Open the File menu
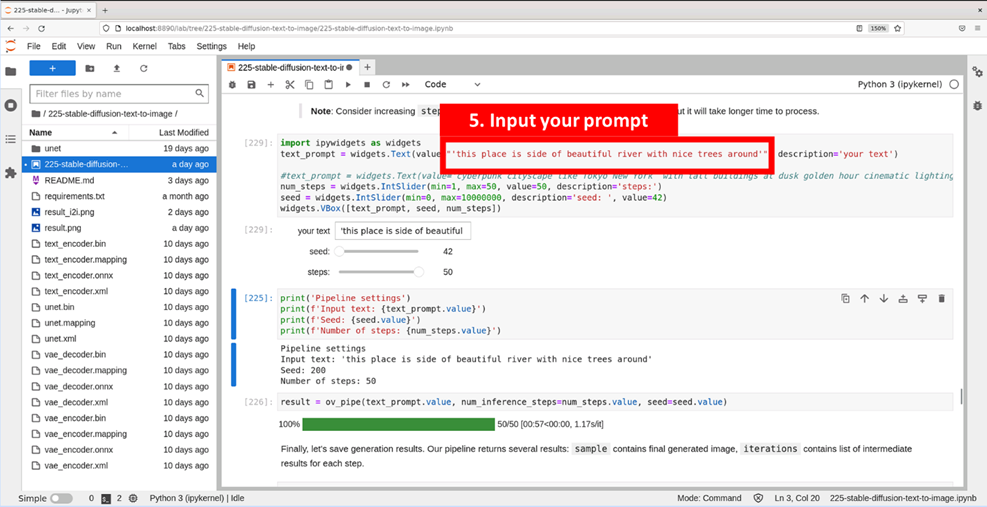Image resolution: width=987 pixels, height=507 pixels. 33,46
